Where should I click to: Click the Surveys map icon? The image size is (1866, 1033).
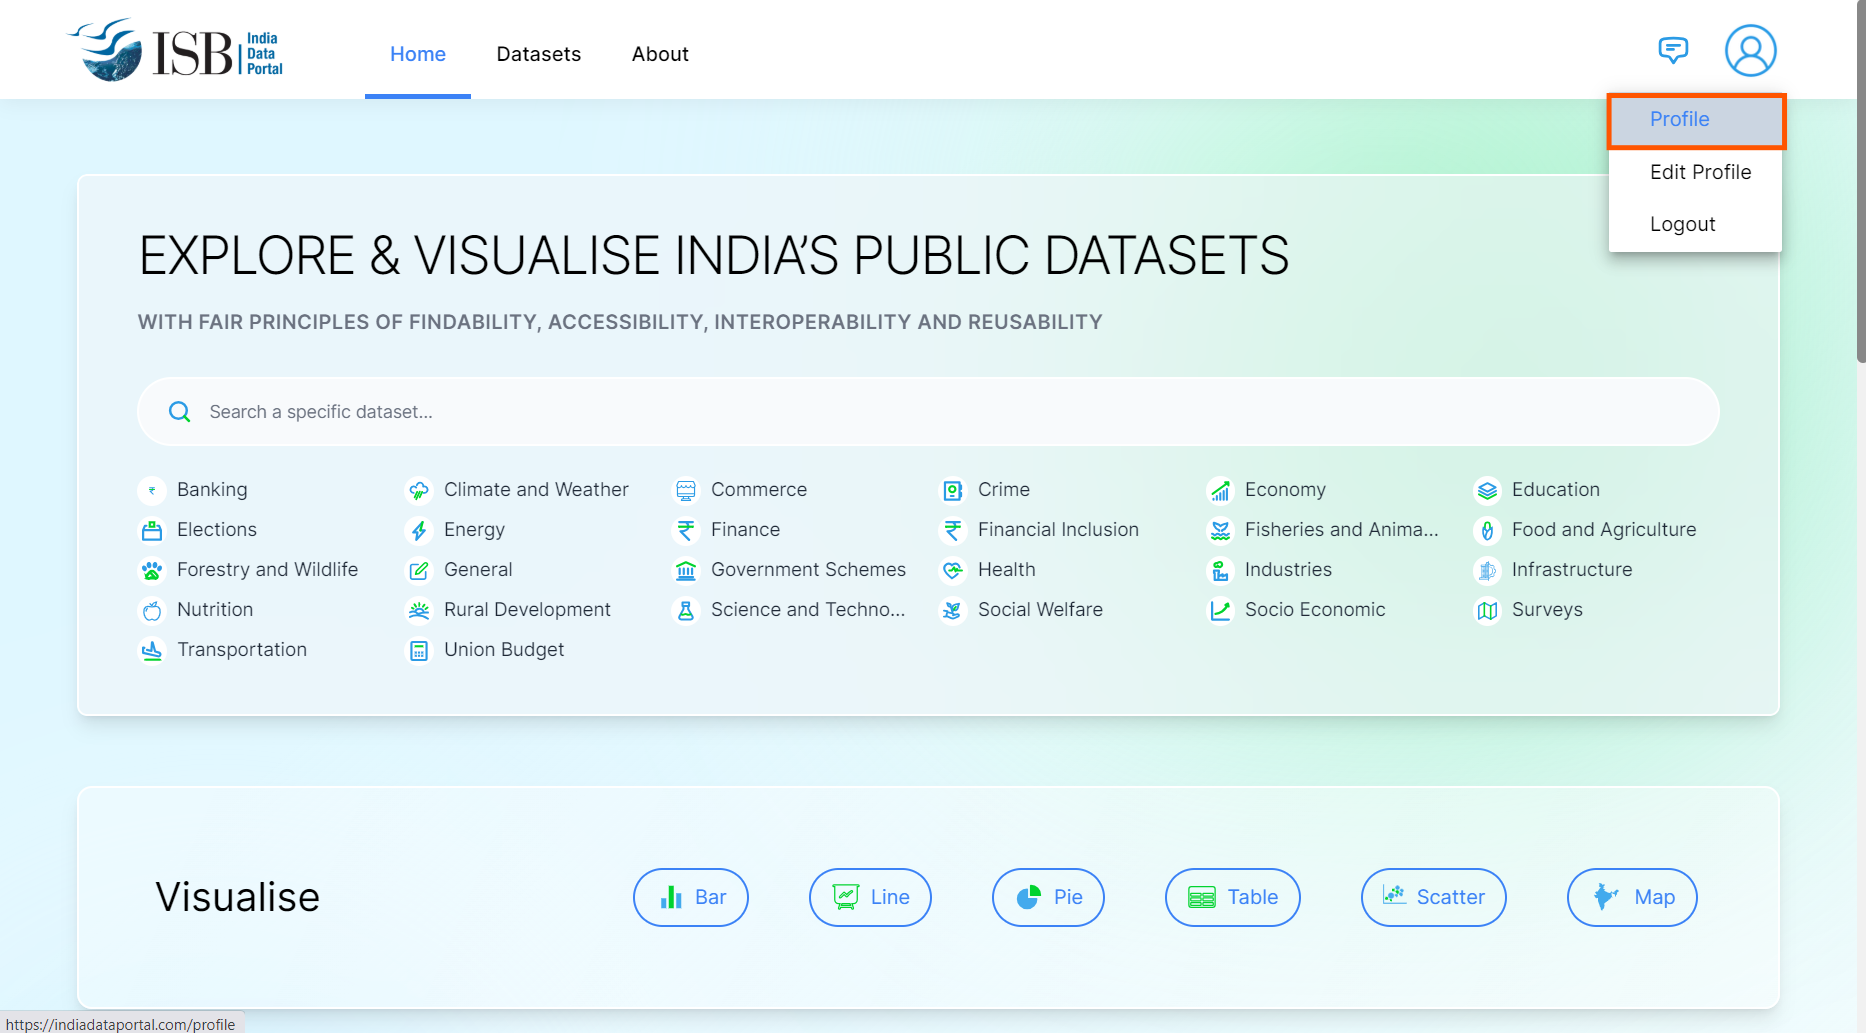(x=1487, y=610)
